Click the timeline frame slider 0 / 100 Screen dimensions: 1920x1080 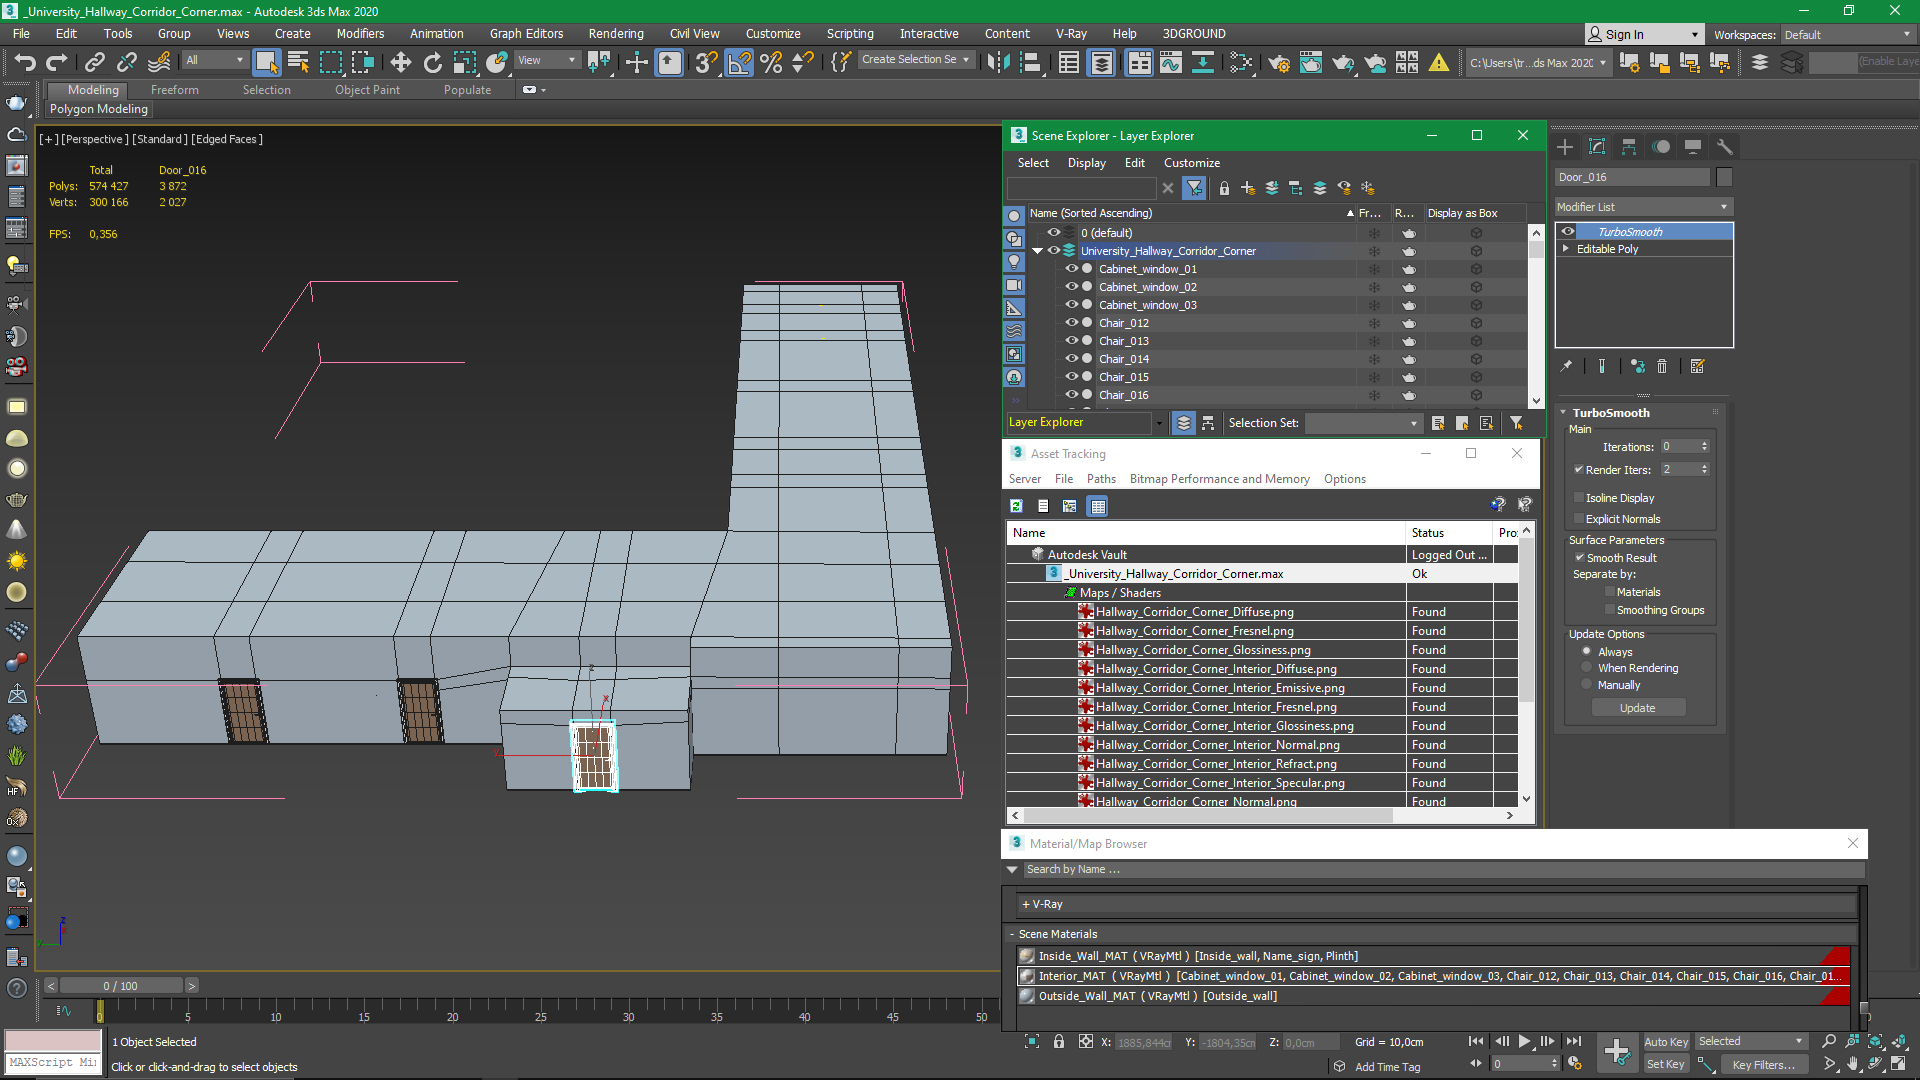click(121, 986)
